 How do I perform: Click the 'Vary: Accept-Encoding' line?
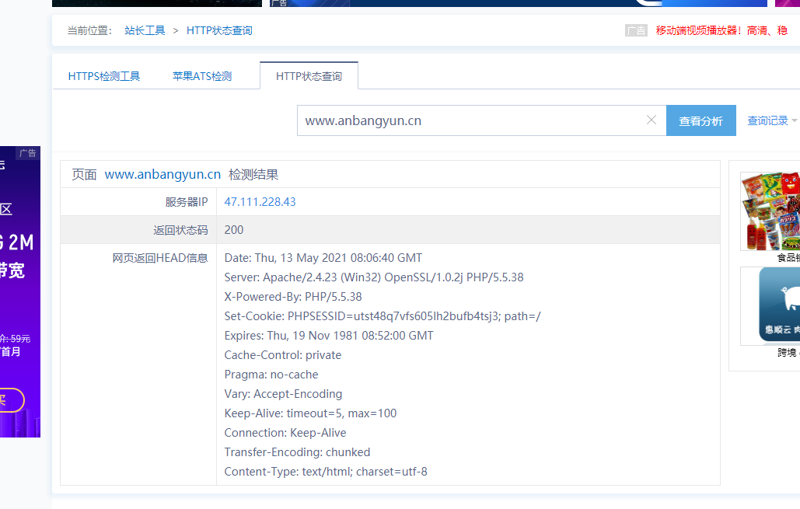click(283, 394)
